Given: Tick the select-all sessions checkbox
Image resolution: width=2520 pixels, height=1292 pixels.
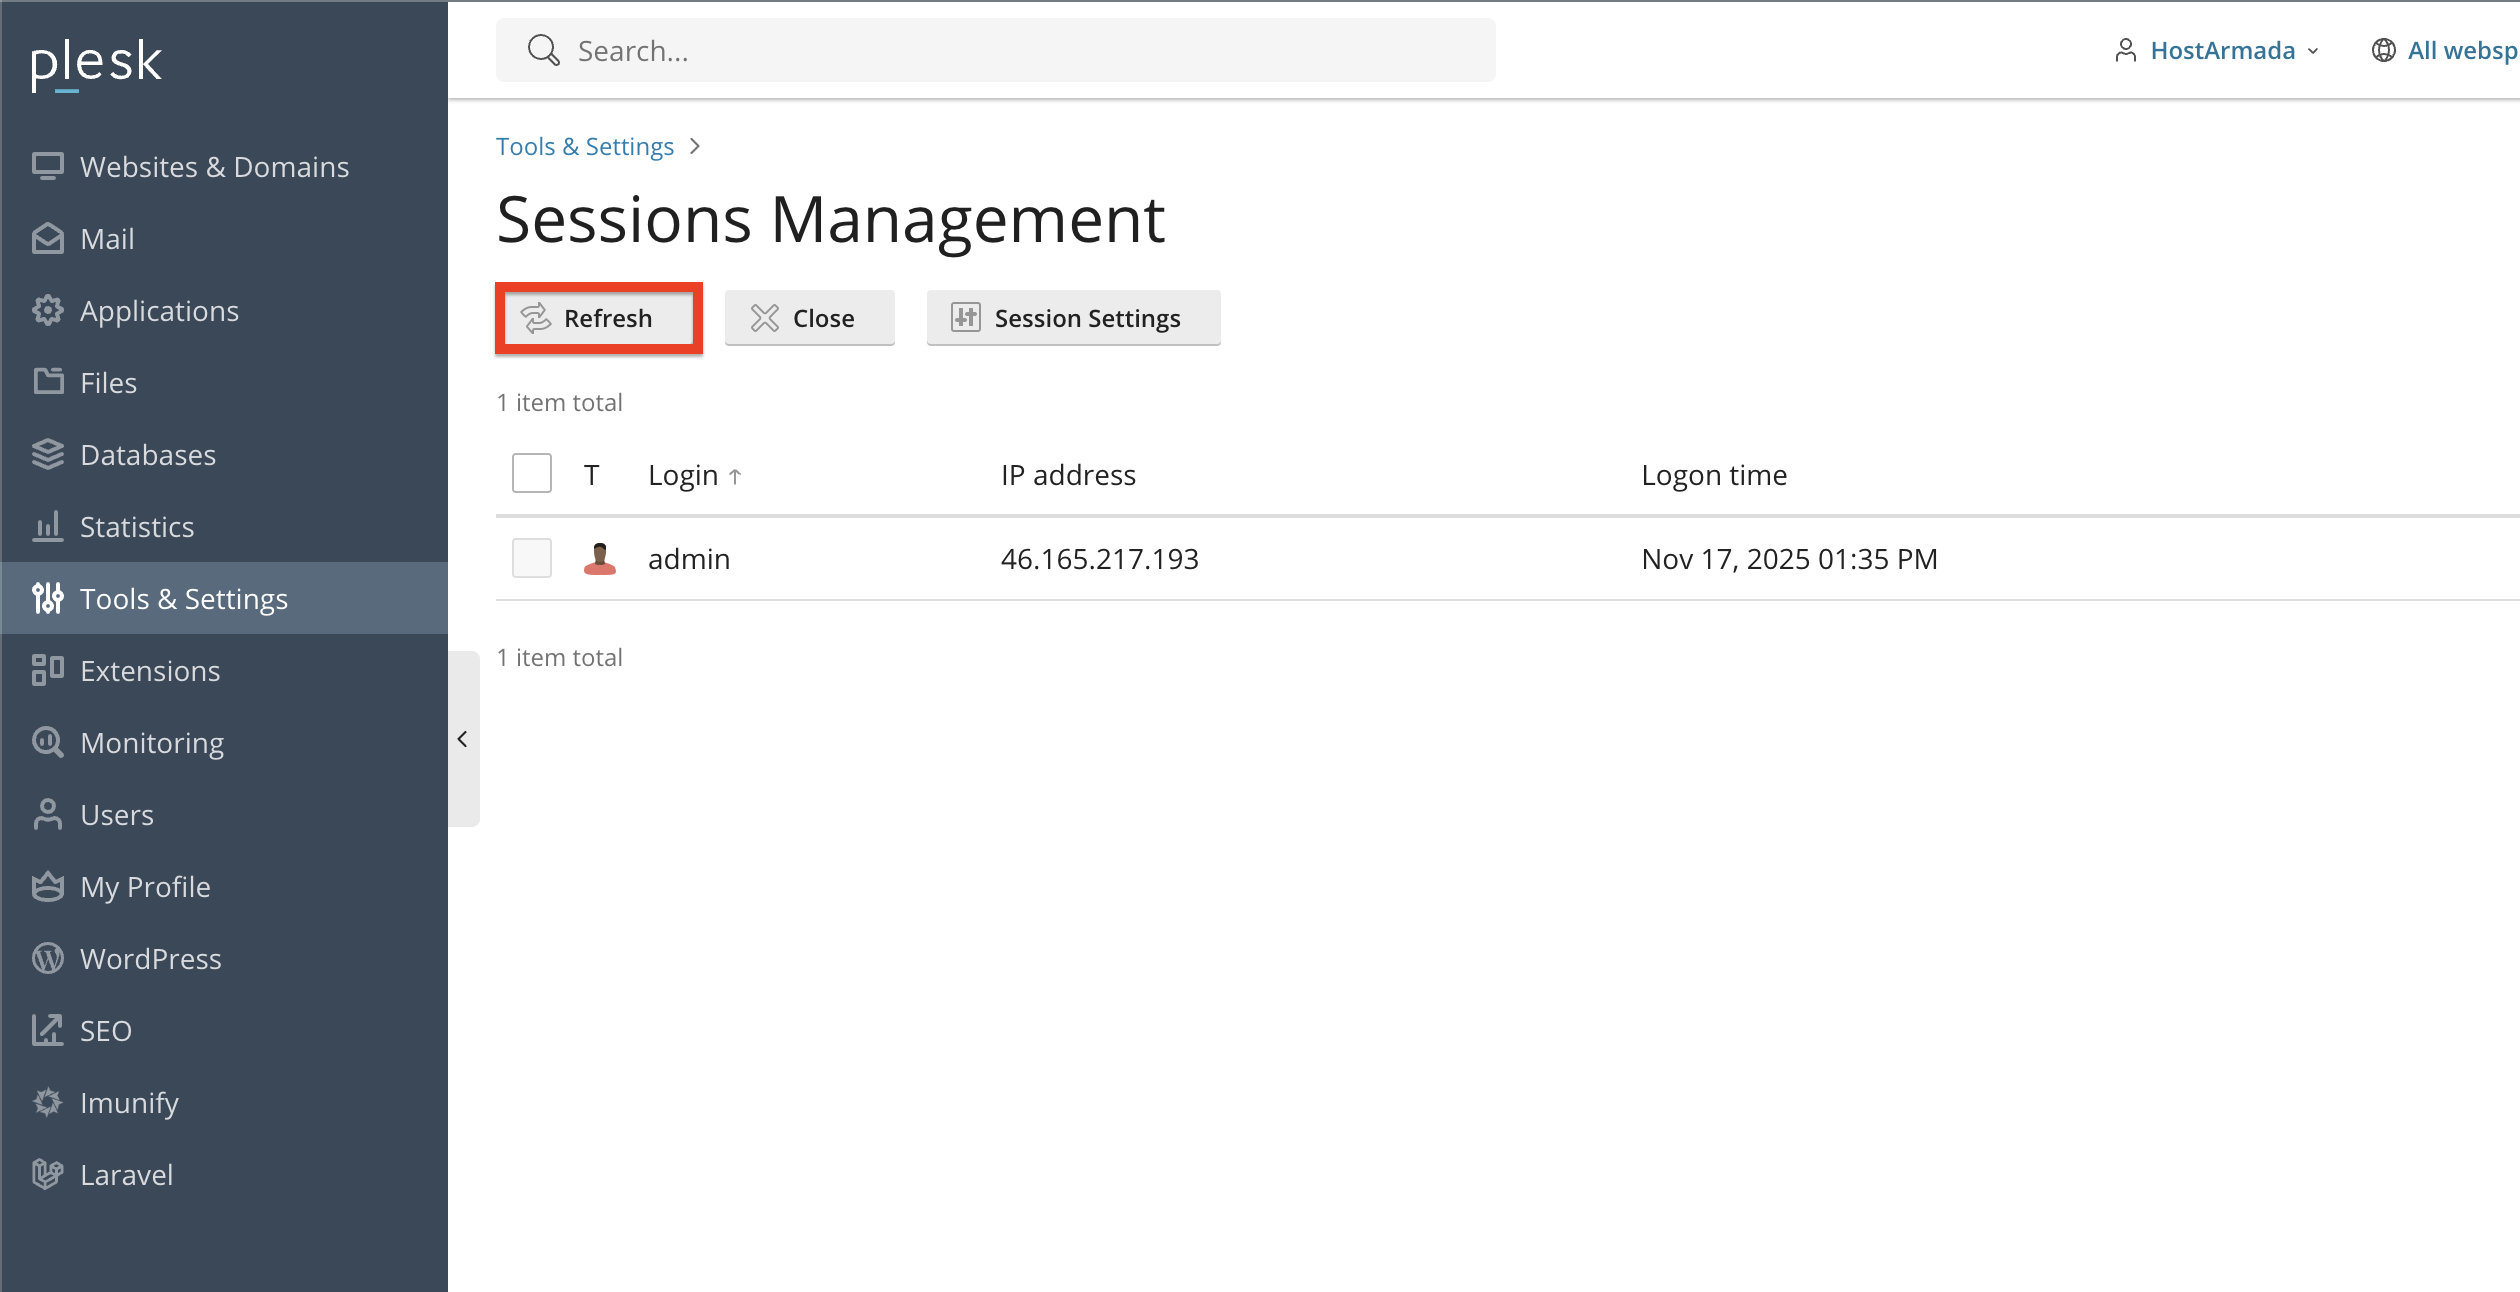Looking at the screenshot, I should pyautogui.click(x=531, y=473).
